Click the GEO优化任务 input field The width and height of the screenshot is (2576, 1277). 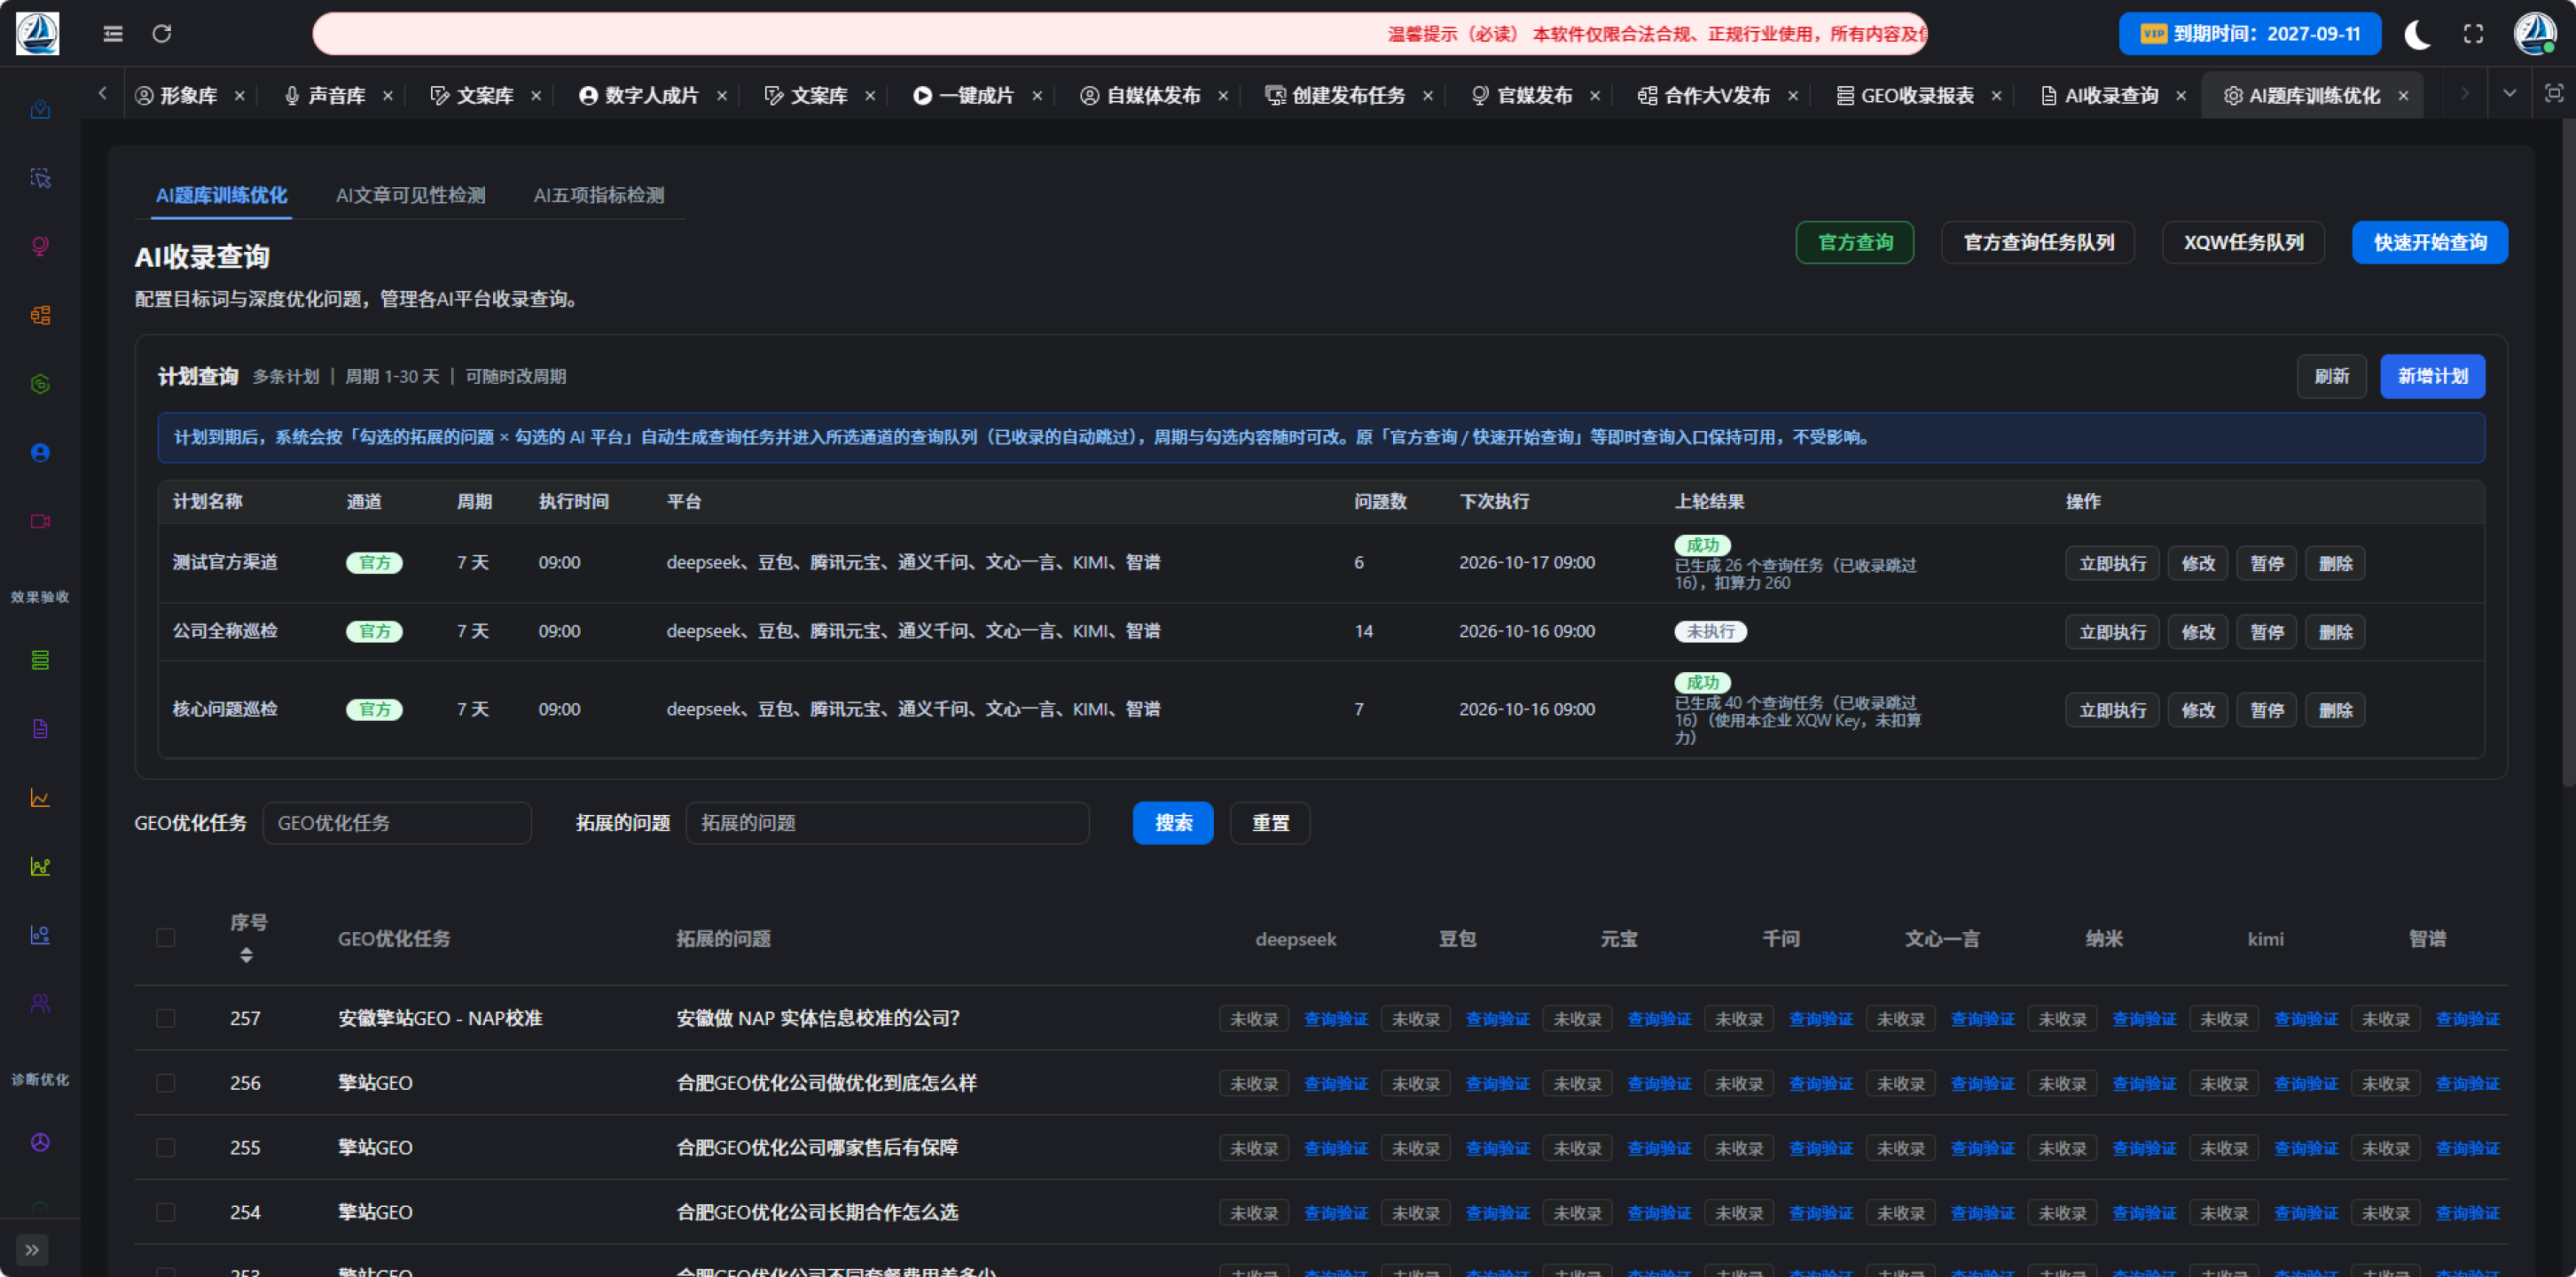coord(397,823)
